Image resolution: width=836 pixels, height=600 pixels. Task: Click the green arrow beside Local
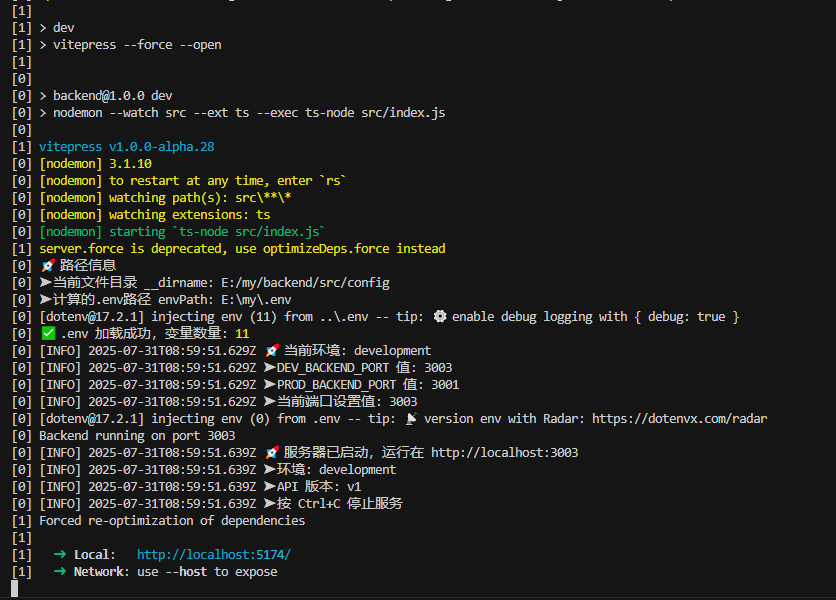coord(60,554)
